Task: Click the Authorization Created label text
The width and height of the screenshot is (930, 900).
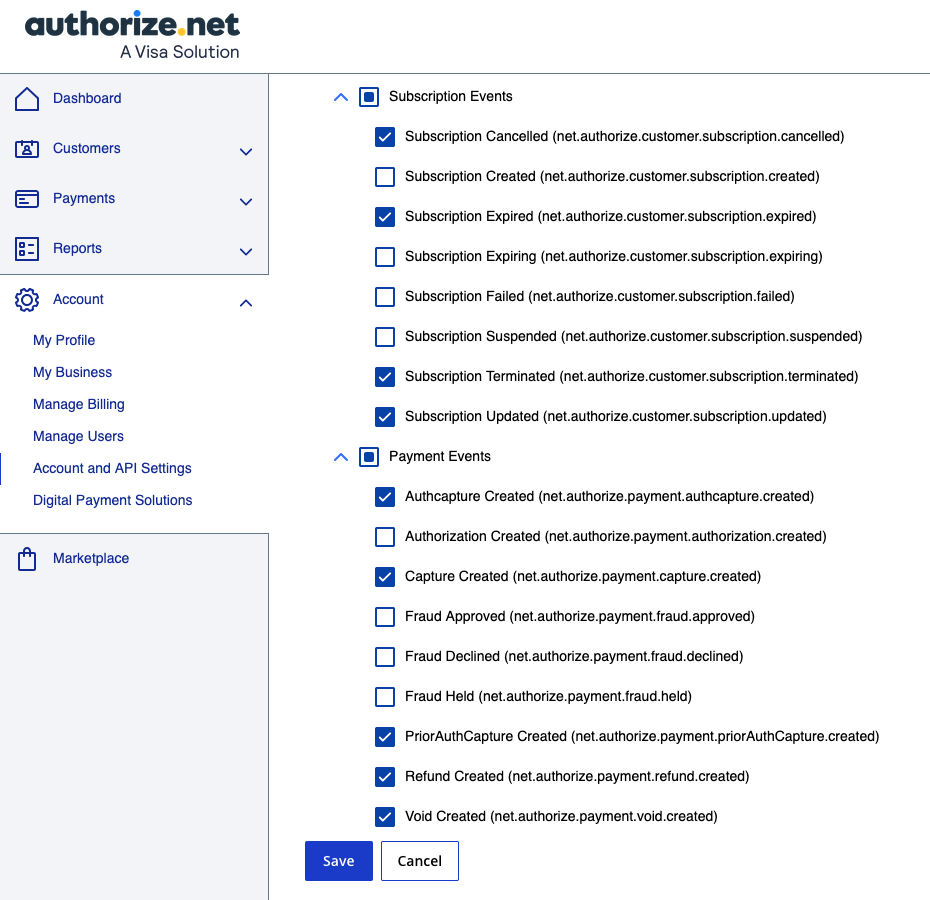Action: [x=616, y=536]
